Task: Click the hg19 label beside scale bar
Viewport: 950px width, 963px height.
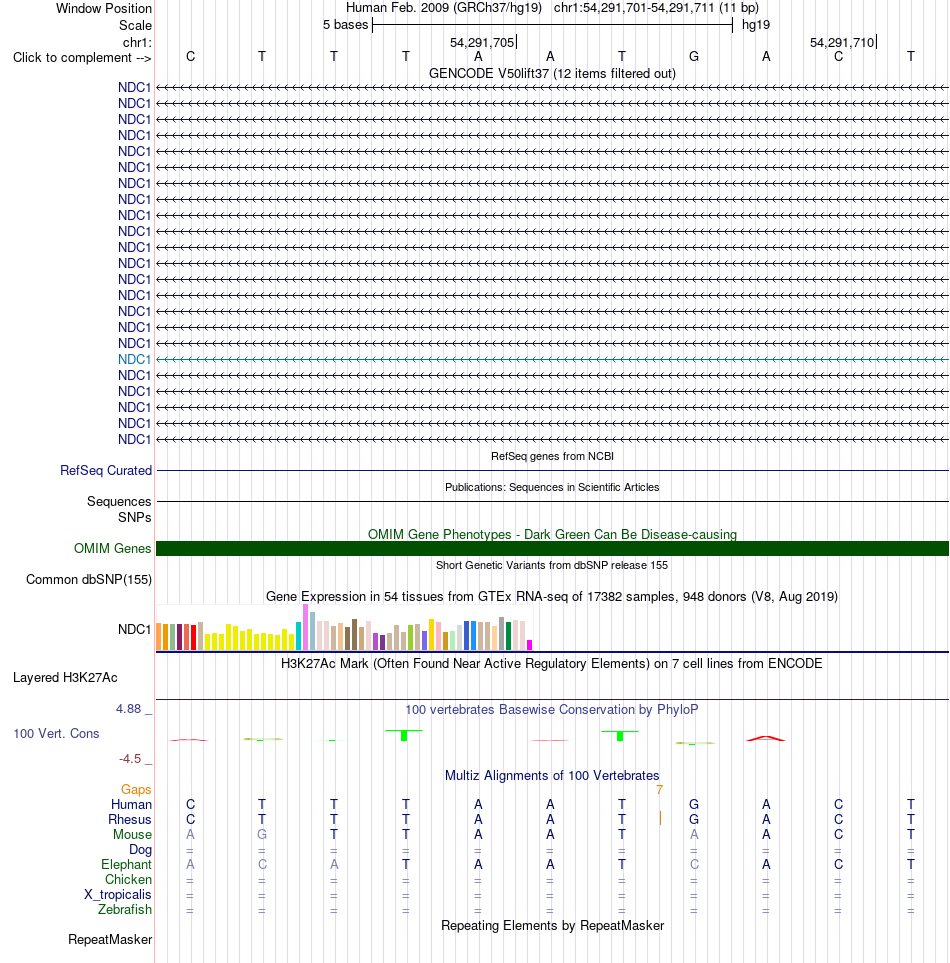Action: 755,25
